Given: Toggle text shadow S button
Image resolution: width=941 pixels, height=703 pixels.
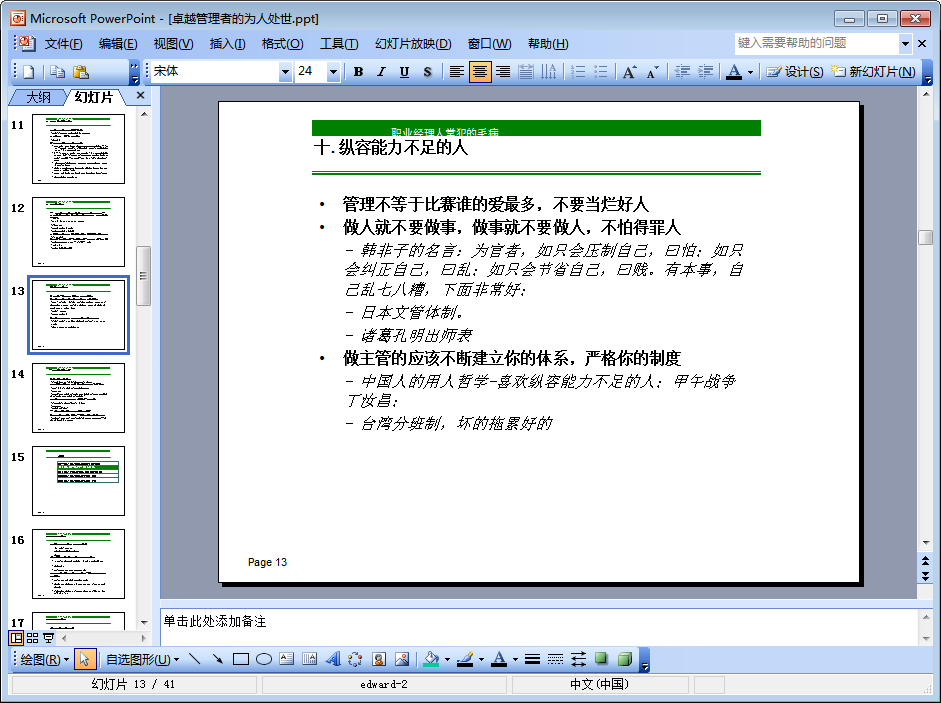Looking at the screenshot, I should 427,72.
